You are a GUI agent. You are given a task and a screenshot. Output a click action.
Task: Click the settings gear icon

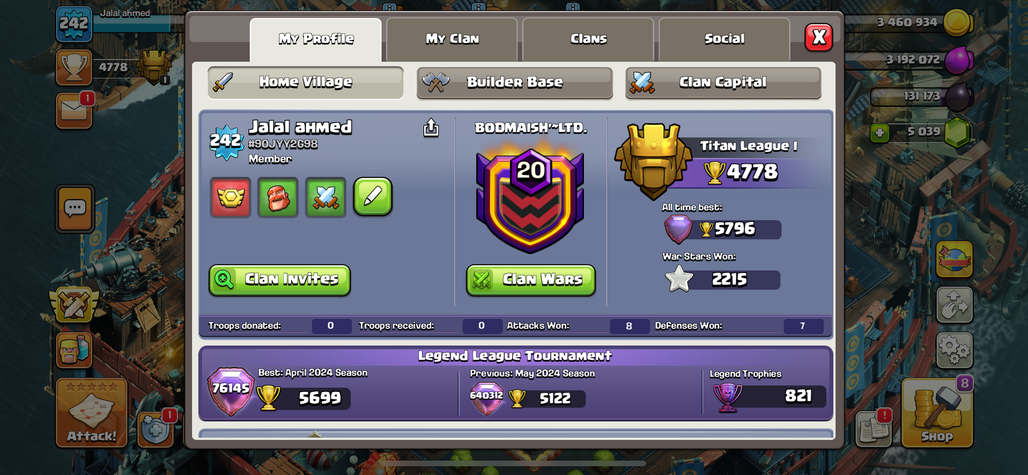954,350
